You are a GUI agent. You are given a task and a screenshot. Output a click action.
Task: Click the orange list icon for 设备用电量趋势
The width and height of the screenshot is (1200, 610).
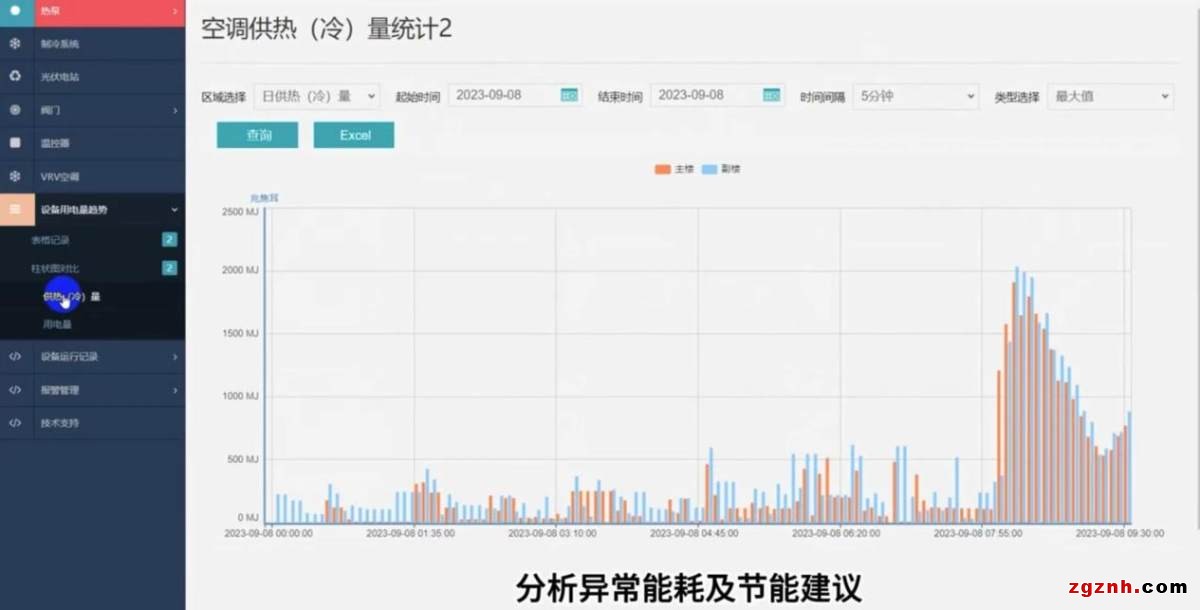(15, 209)
